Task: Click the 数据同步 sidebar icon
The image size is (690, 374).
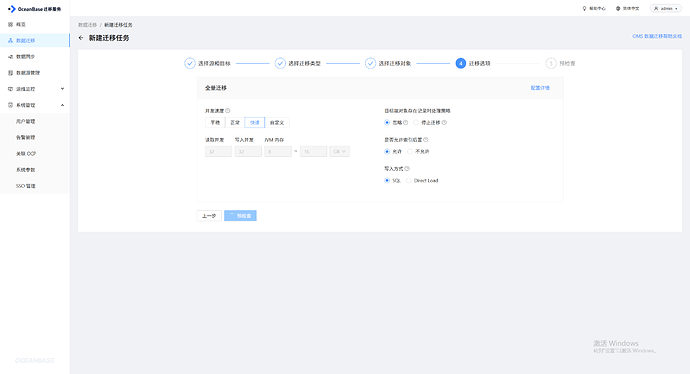Action: click(x=11, y=57)
